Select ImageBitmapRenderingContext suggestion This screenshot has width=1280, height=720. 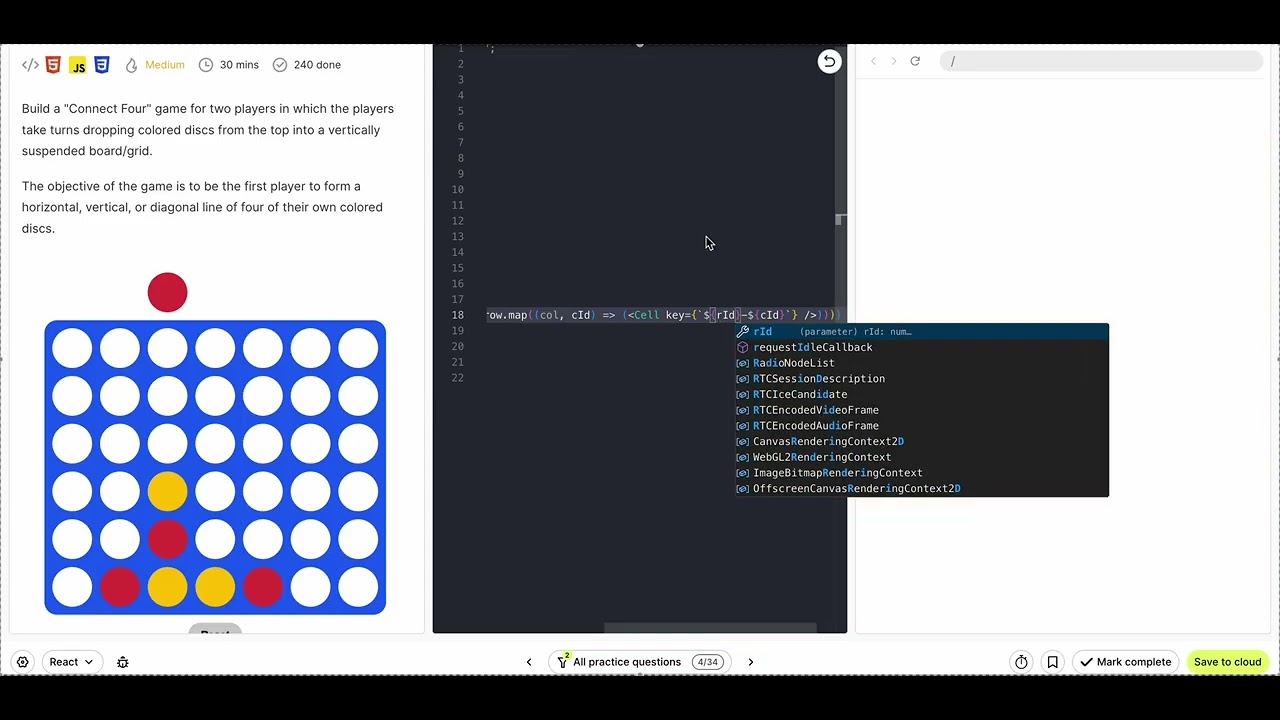click(922, 473)
